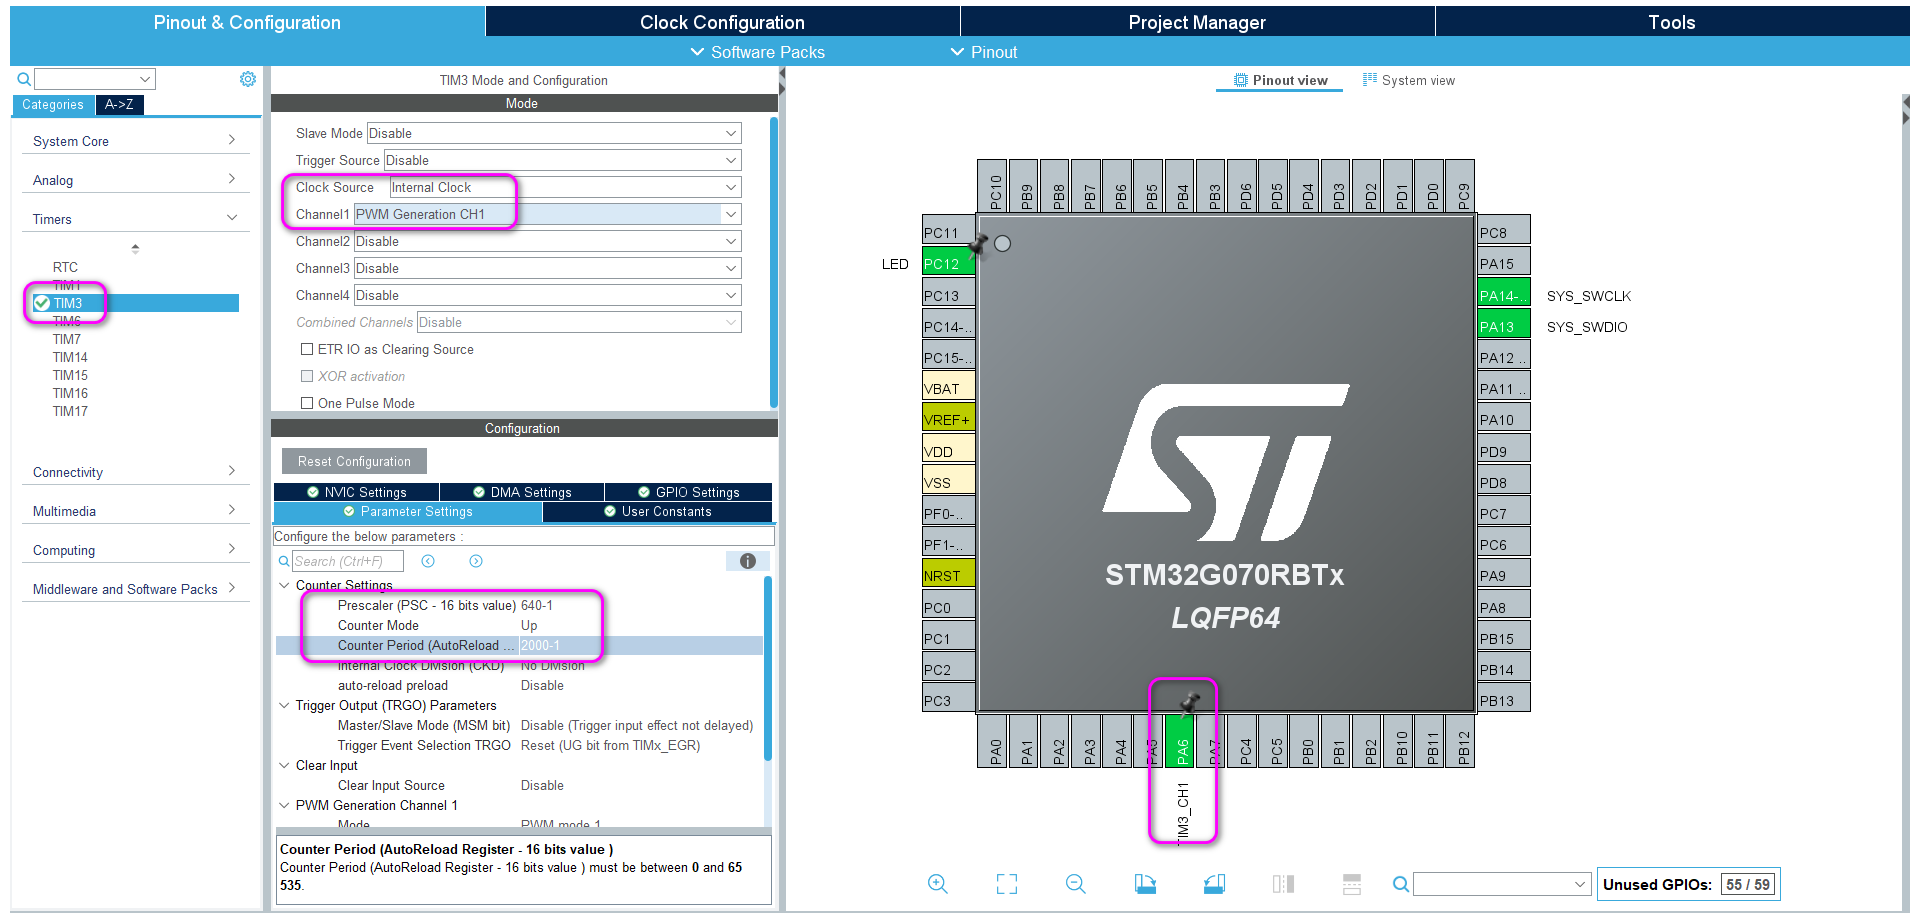1920x923 pixels.
Task: Select TIM14 in timers list
Action: [x=70, y=357]
